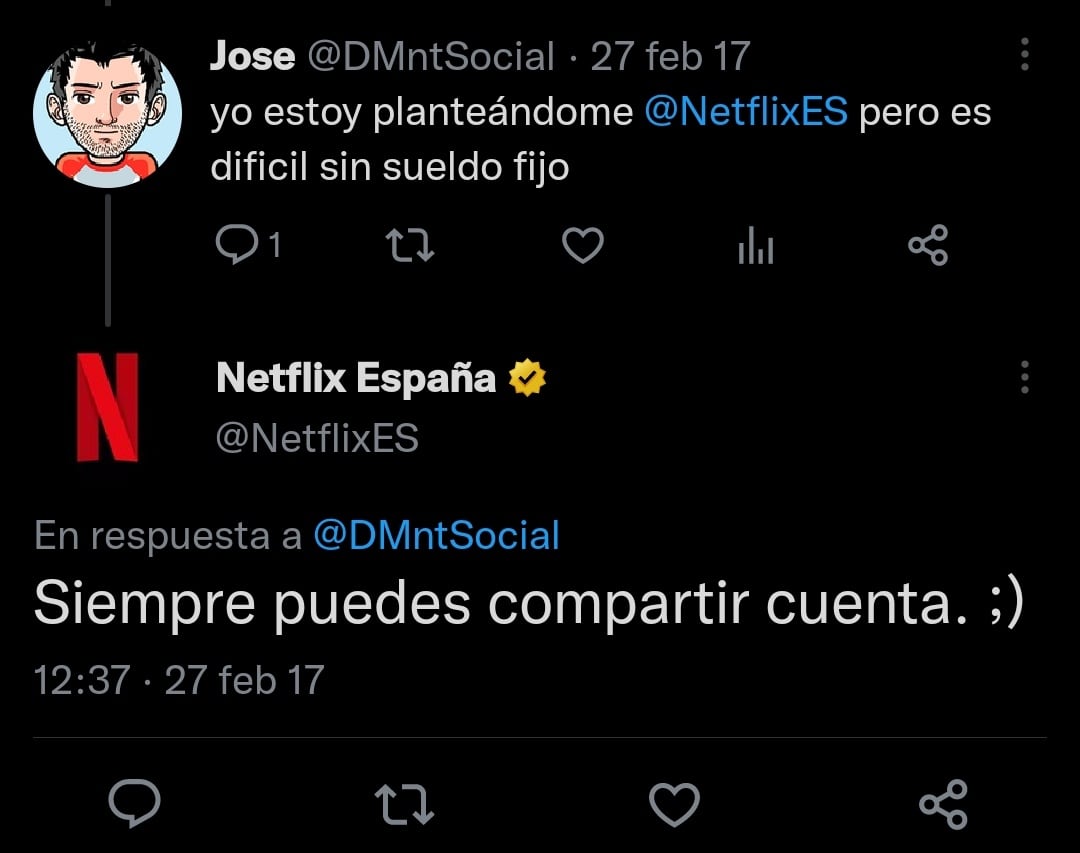
Task: Click the gold verified badge
Action: [x=527, y=379]
